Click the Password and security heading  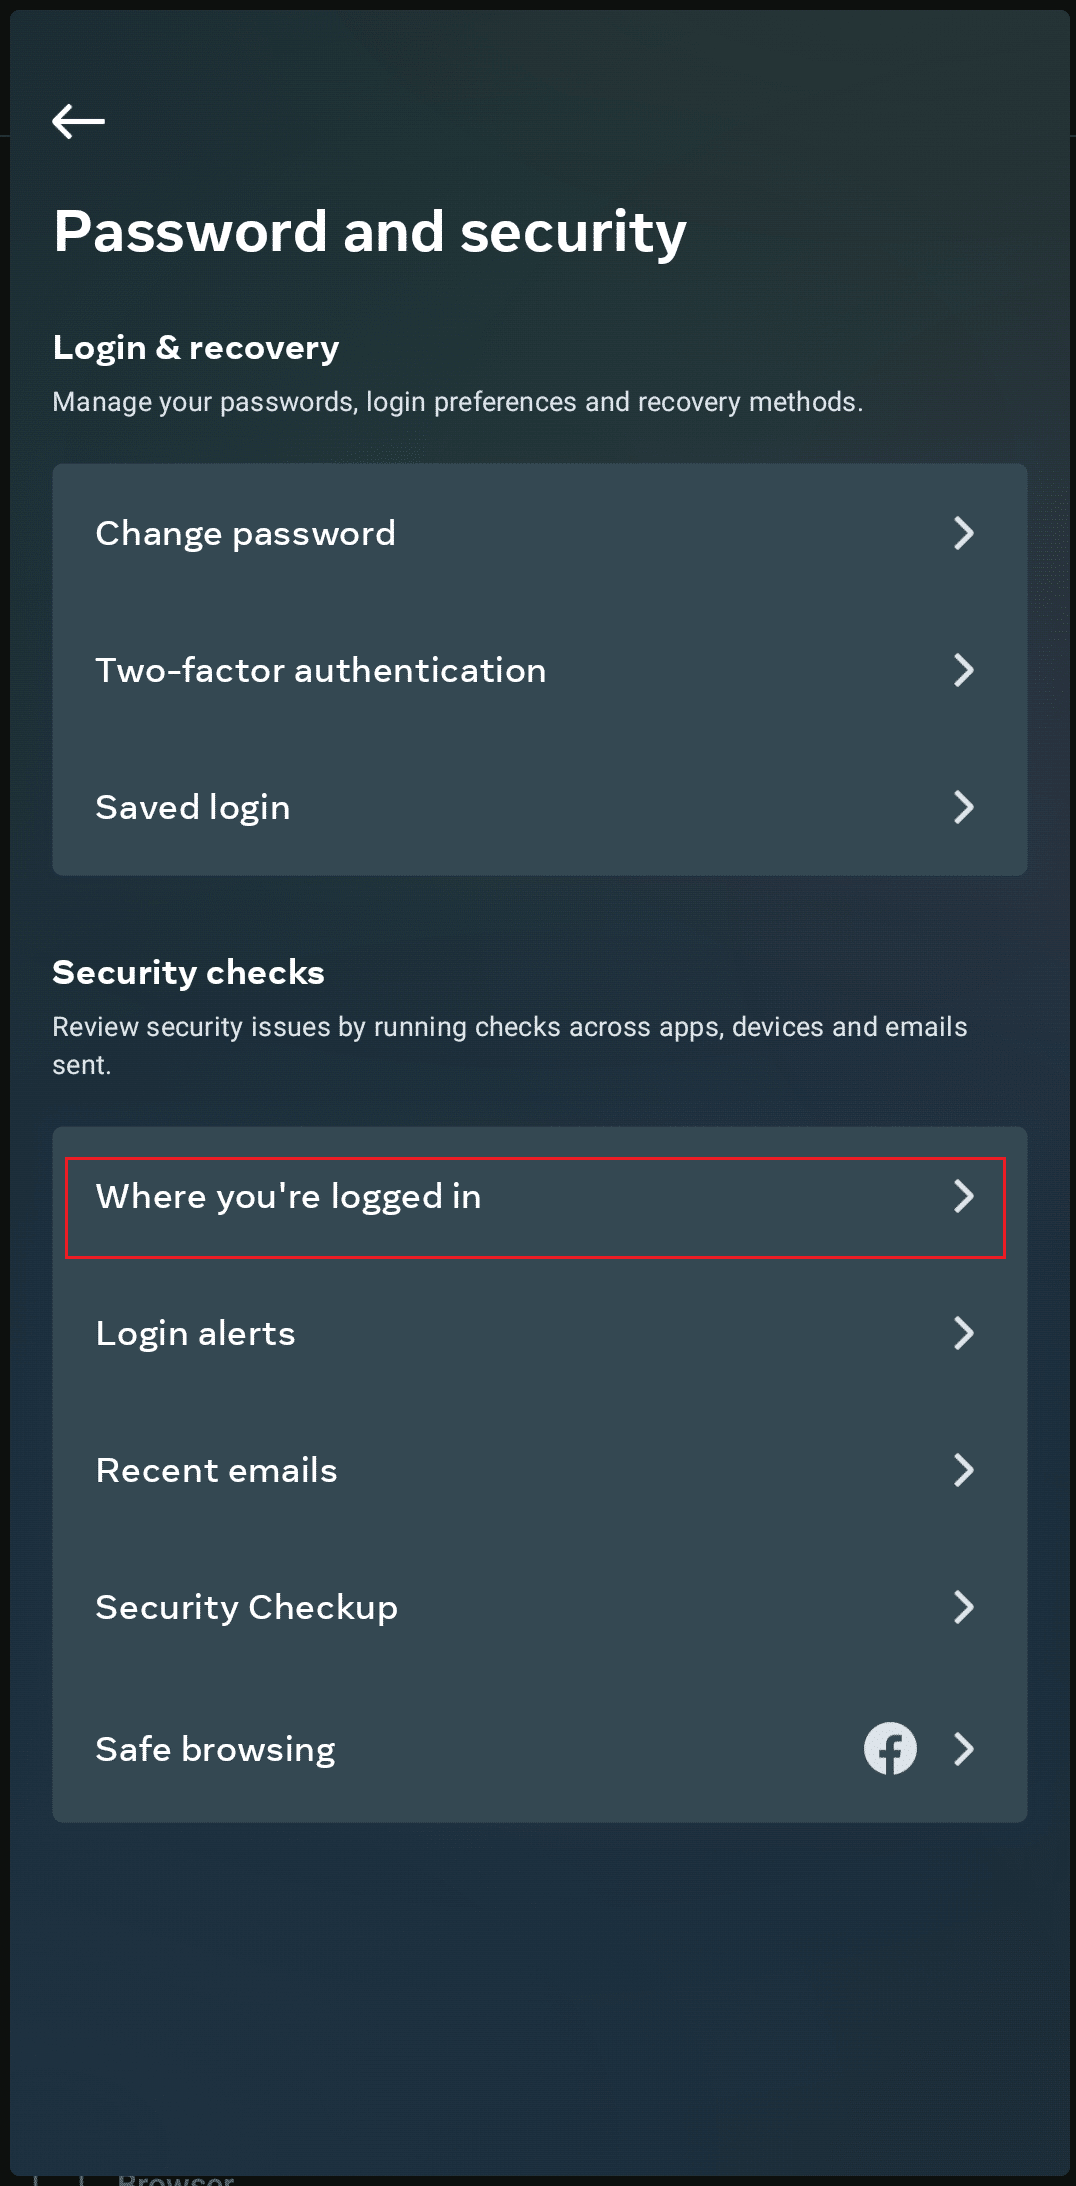tap(370, 233)
